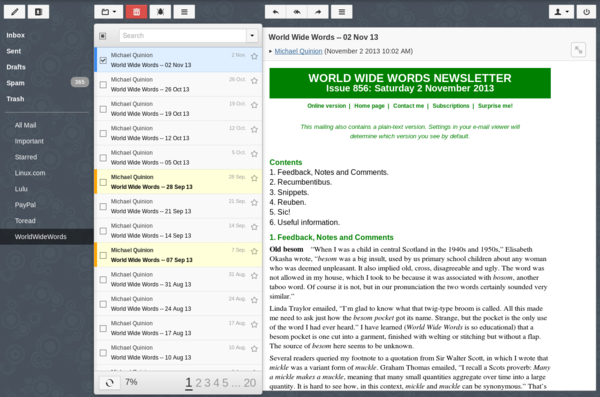Open World Wide Words 31 Aug 13 message
Screen dimensions: 600x397
point(178,279)
